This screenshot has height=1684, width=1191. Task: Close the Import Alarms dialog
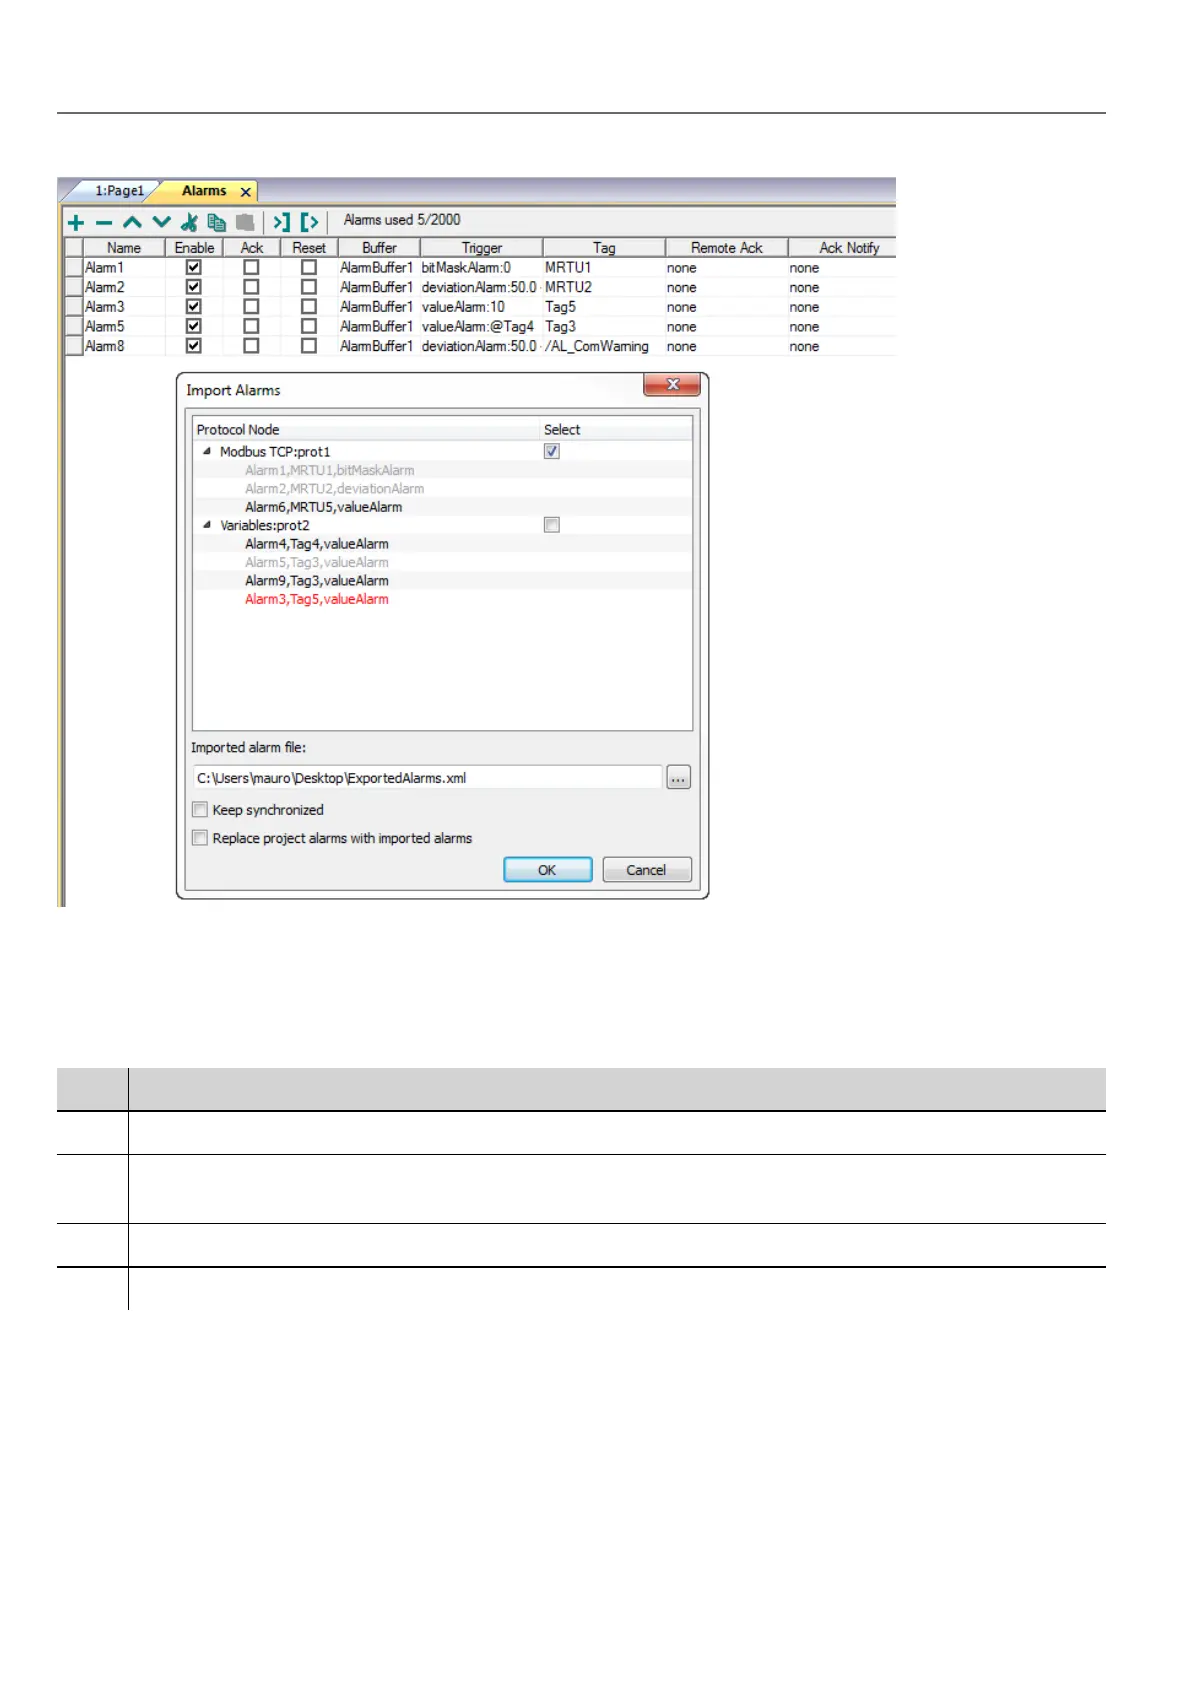(x=672, y=384)
